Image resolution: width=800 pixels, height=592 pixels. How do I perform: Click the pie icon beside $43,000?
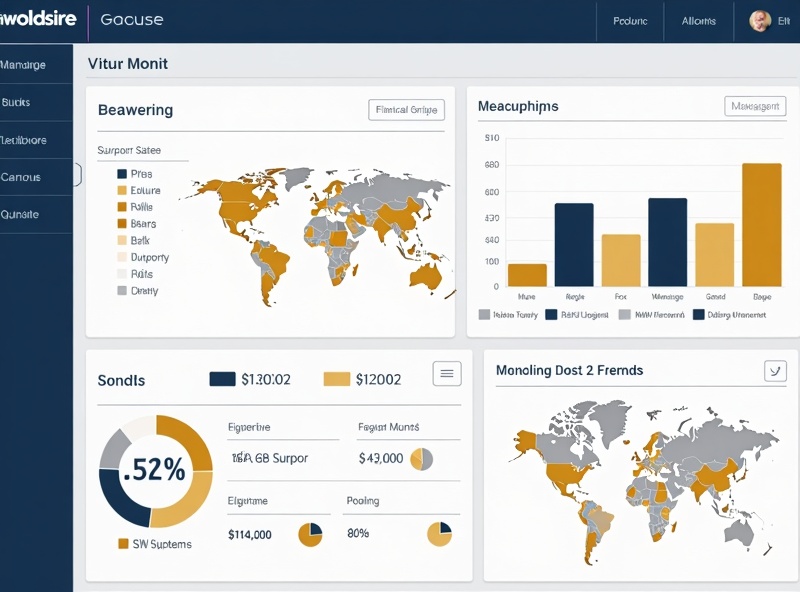[421, 459]
